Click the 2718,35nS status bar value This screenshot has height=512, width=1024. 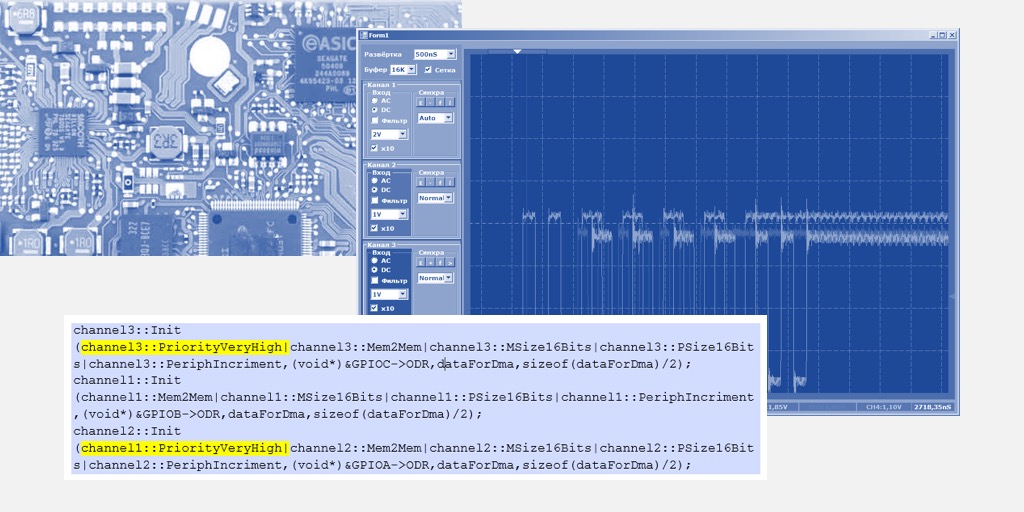click(933, 407)
